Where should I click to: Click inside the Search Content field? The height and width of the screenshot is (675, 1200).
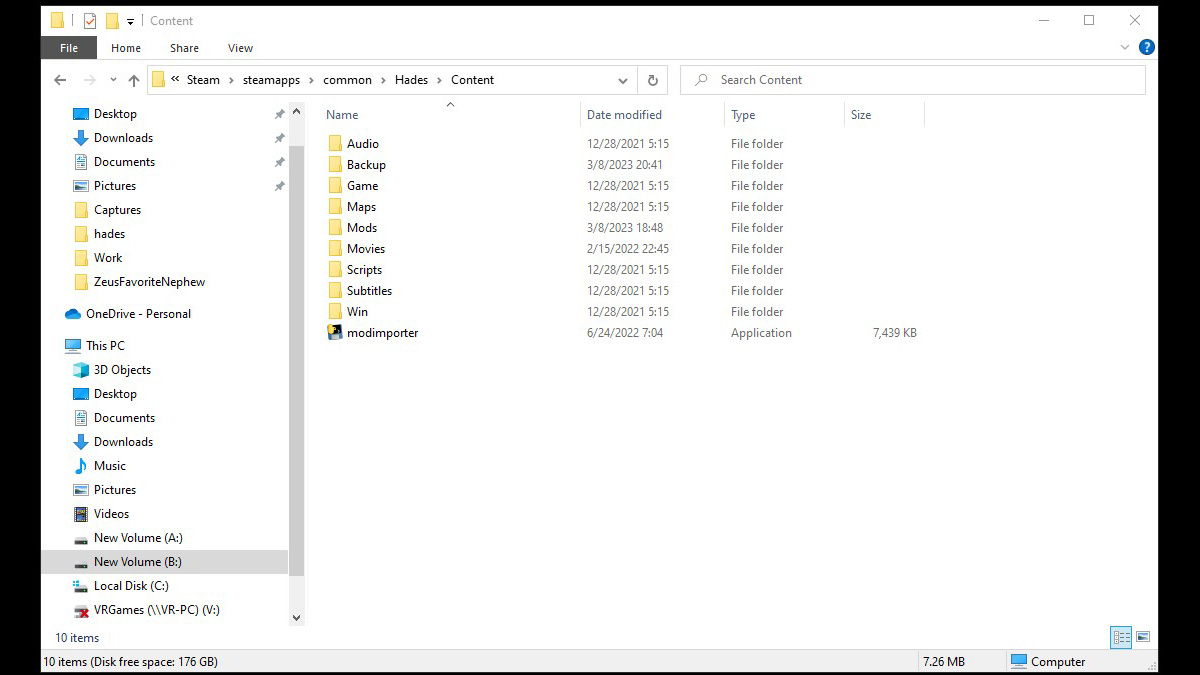(x=900, y=79)
